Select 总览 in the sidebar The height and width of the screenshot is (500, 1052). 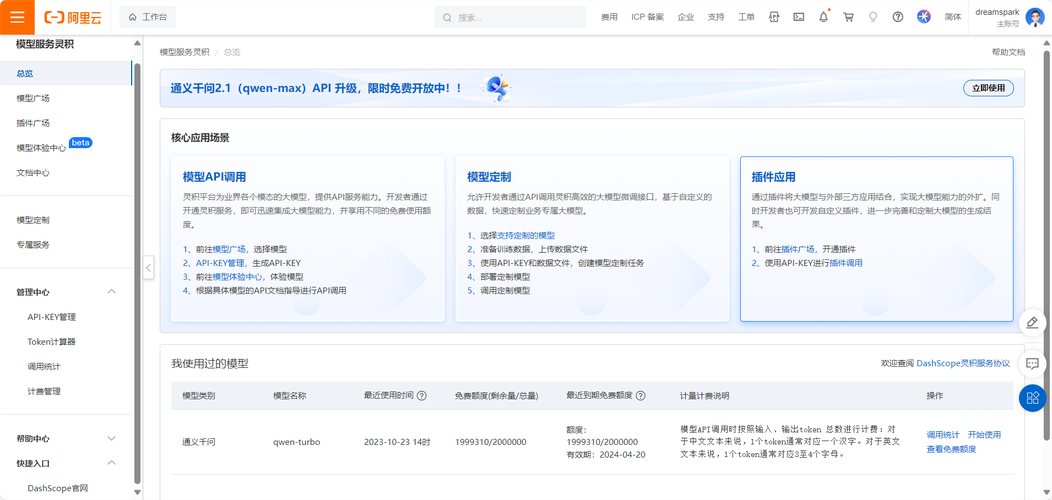(66, 73)
